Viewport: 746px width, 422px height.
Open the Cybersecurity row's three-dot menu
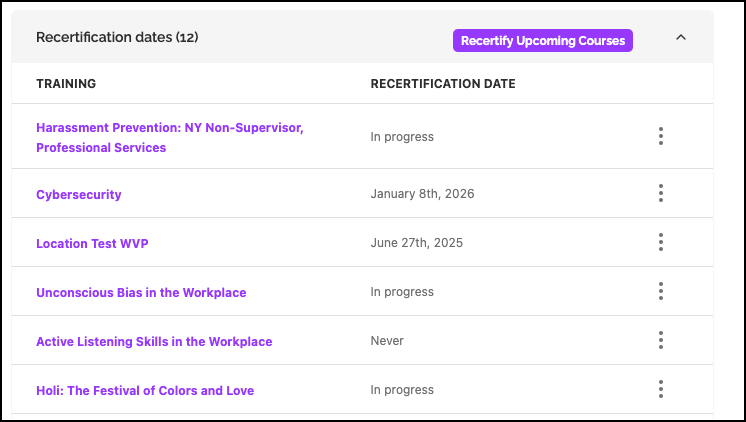coord(661,194)
